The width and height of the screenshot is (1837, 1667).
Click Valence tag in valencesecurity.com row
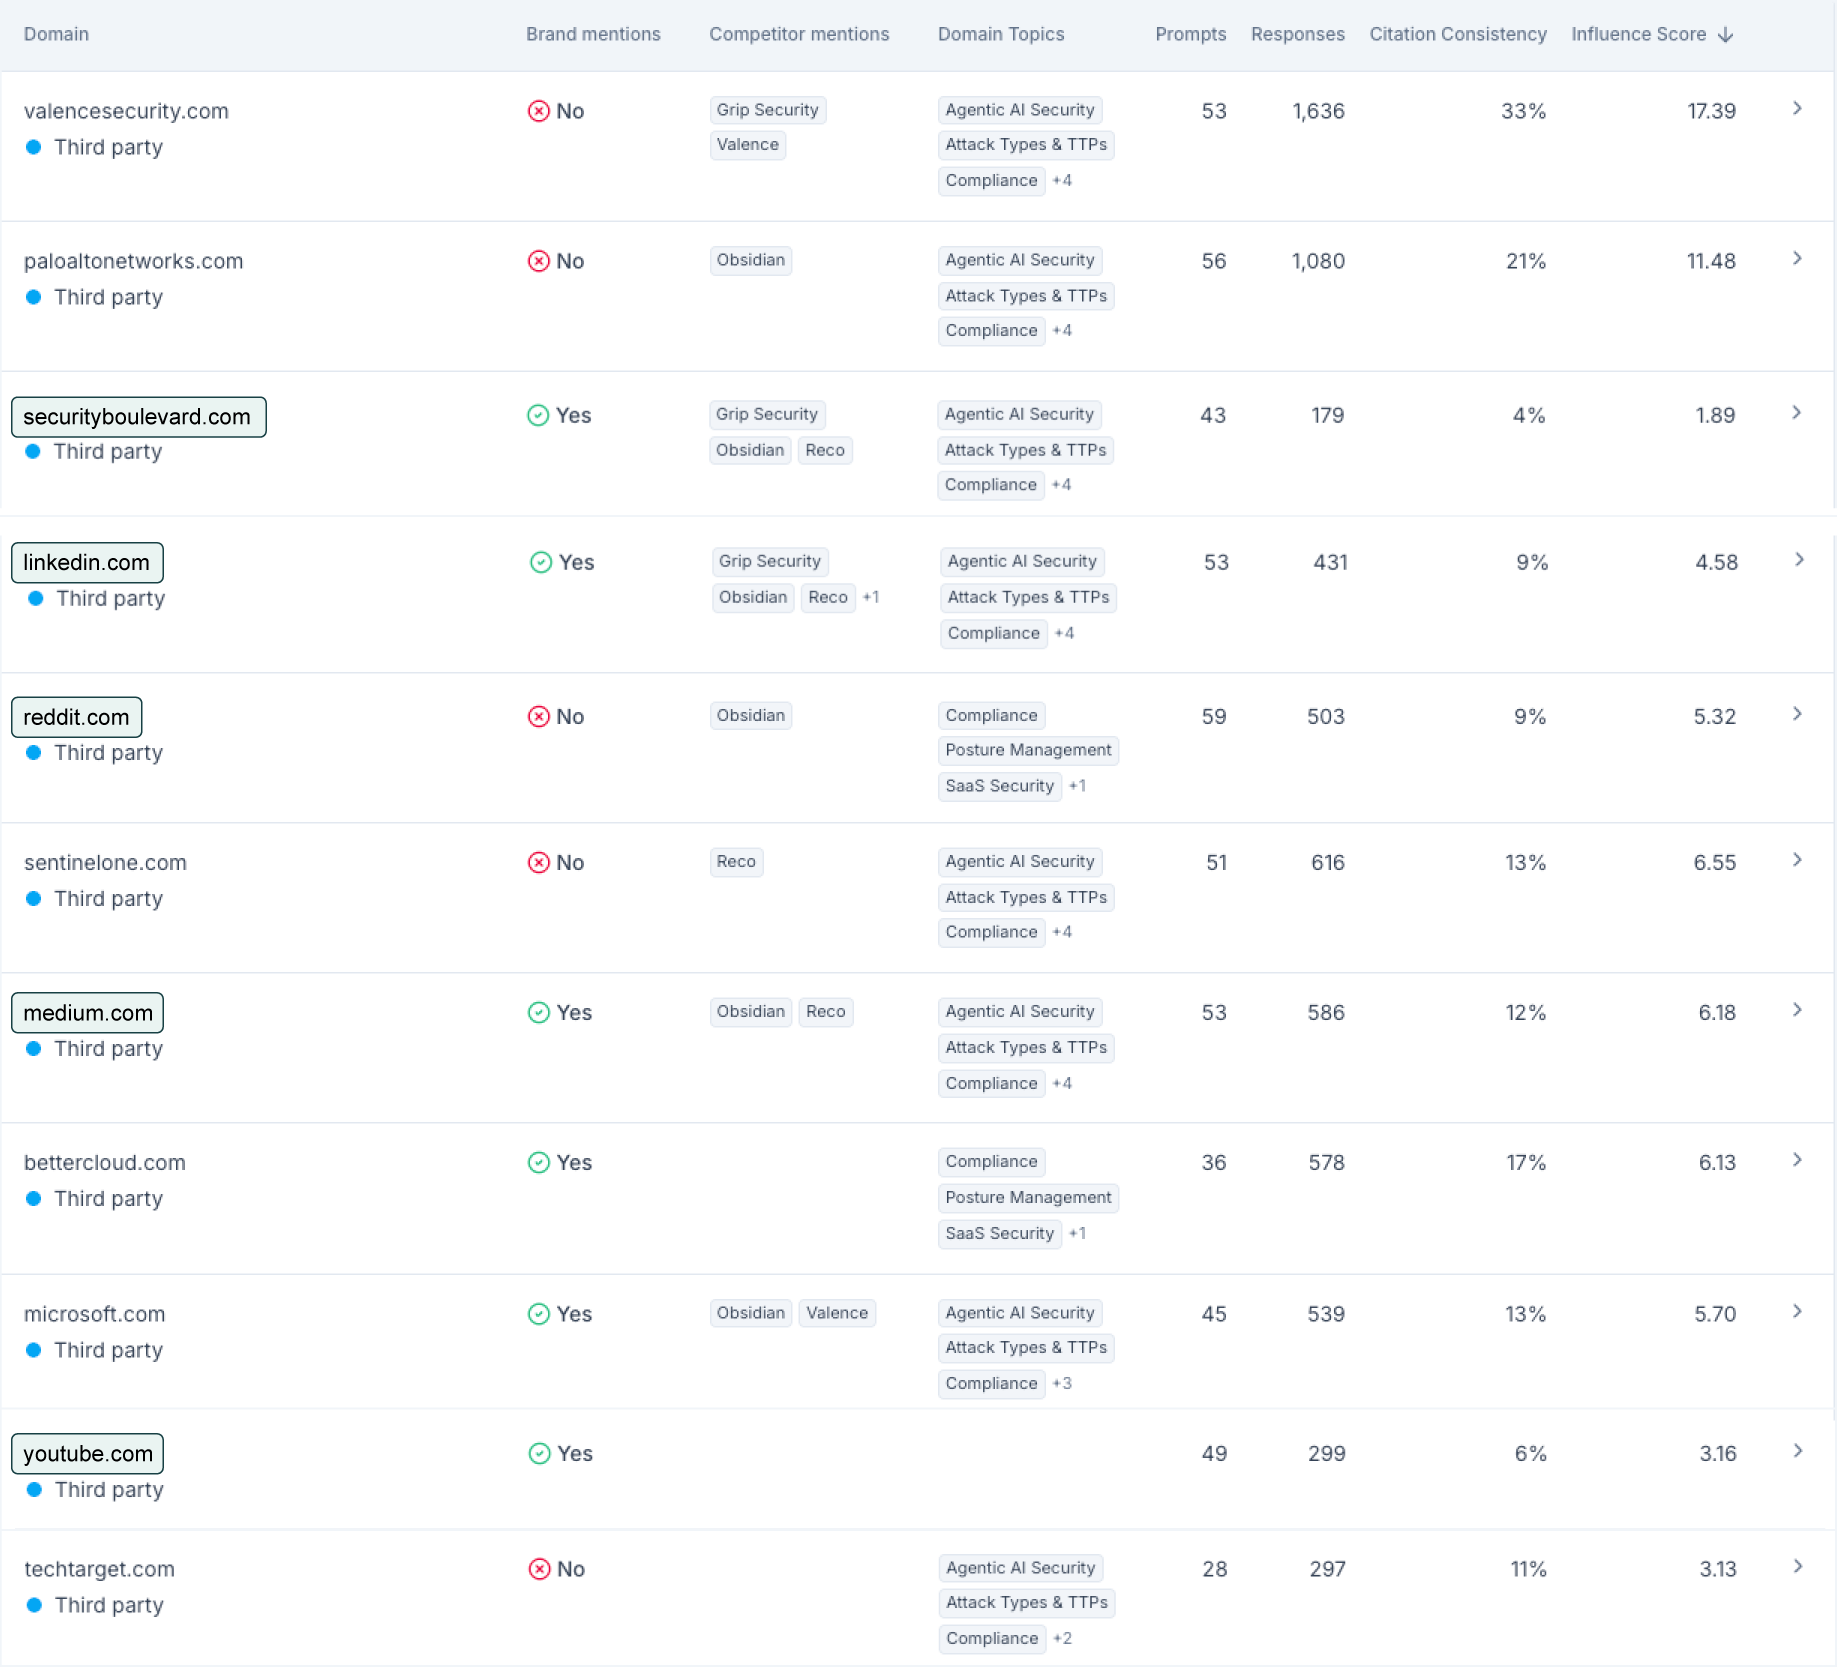click(748, 145)
